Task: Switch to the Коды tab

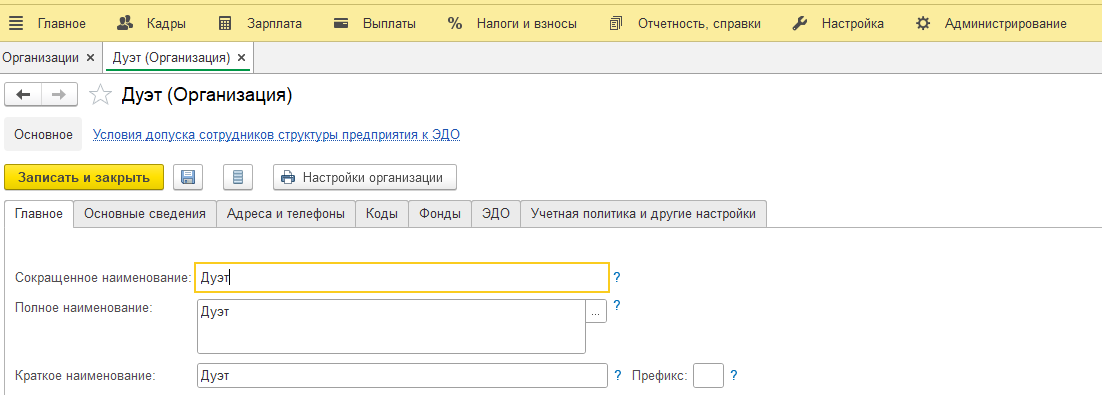Action: (382, 214)
